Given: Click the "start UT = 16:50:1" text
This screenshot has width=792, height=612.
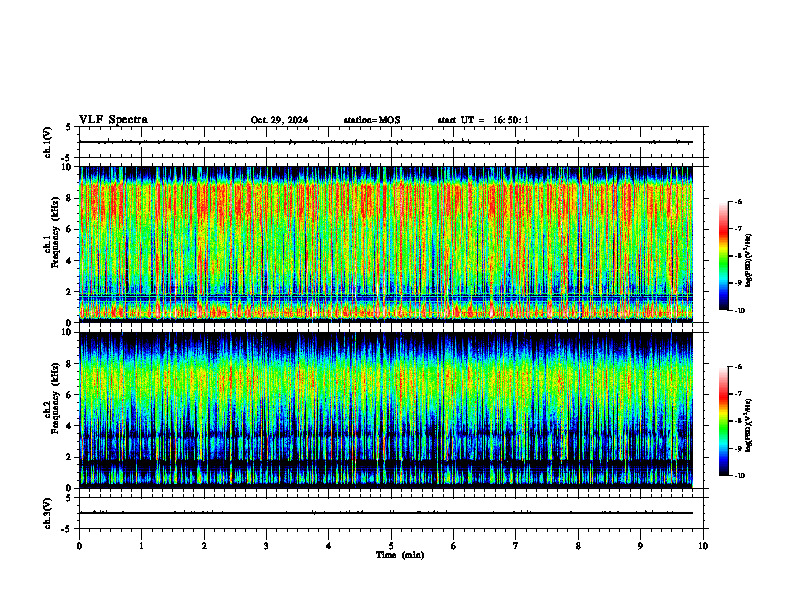Looking at the screenshot, I should point(483,120).
